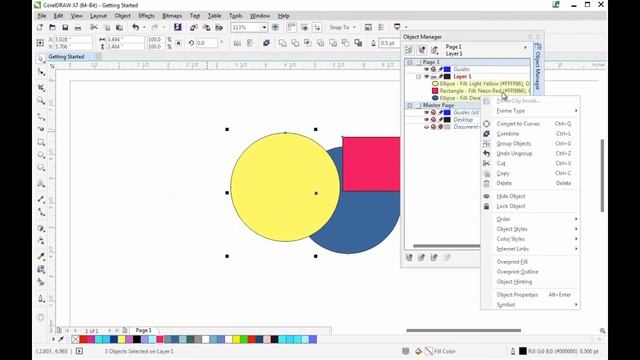The image size is (640, 360).
Task: Open the Bitmaps menu
Action: coord(172,16)
